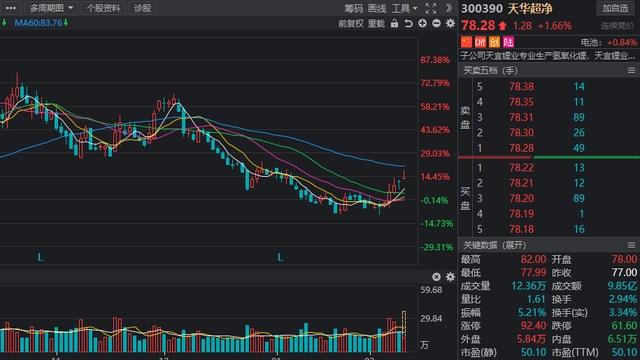
Task: Zoom in chart with plus icon
Action: click(x=422, y=23)
